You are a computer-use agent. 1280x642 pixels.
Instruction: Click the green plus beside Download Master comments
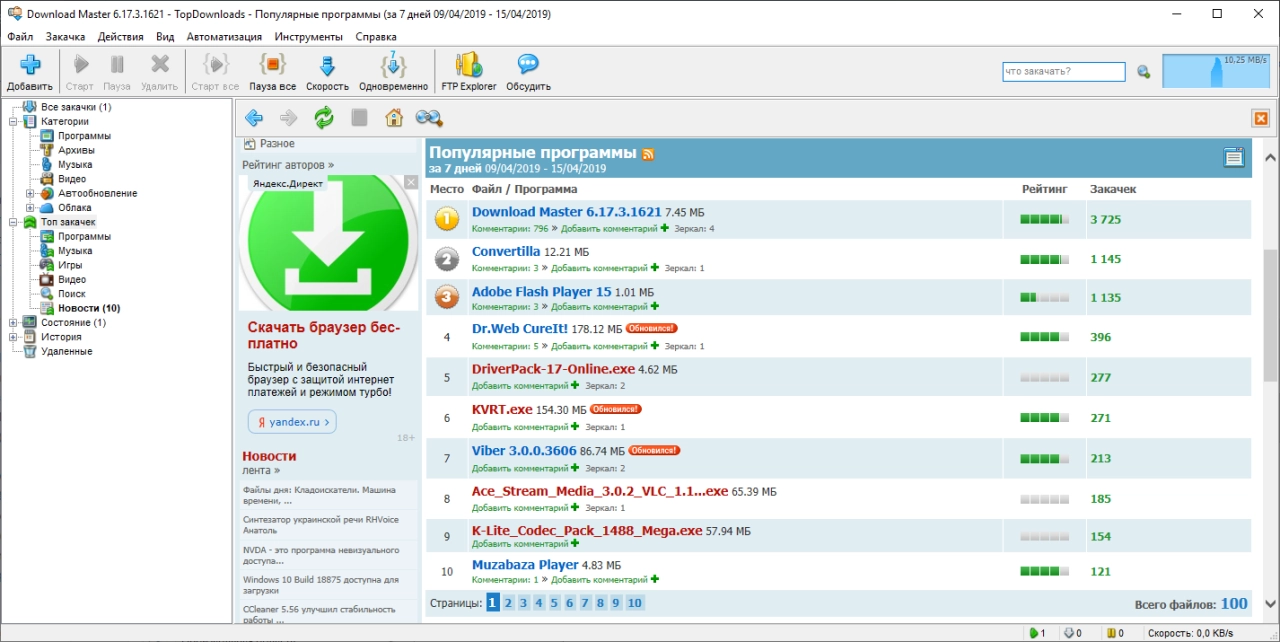(x=664, y=229)
